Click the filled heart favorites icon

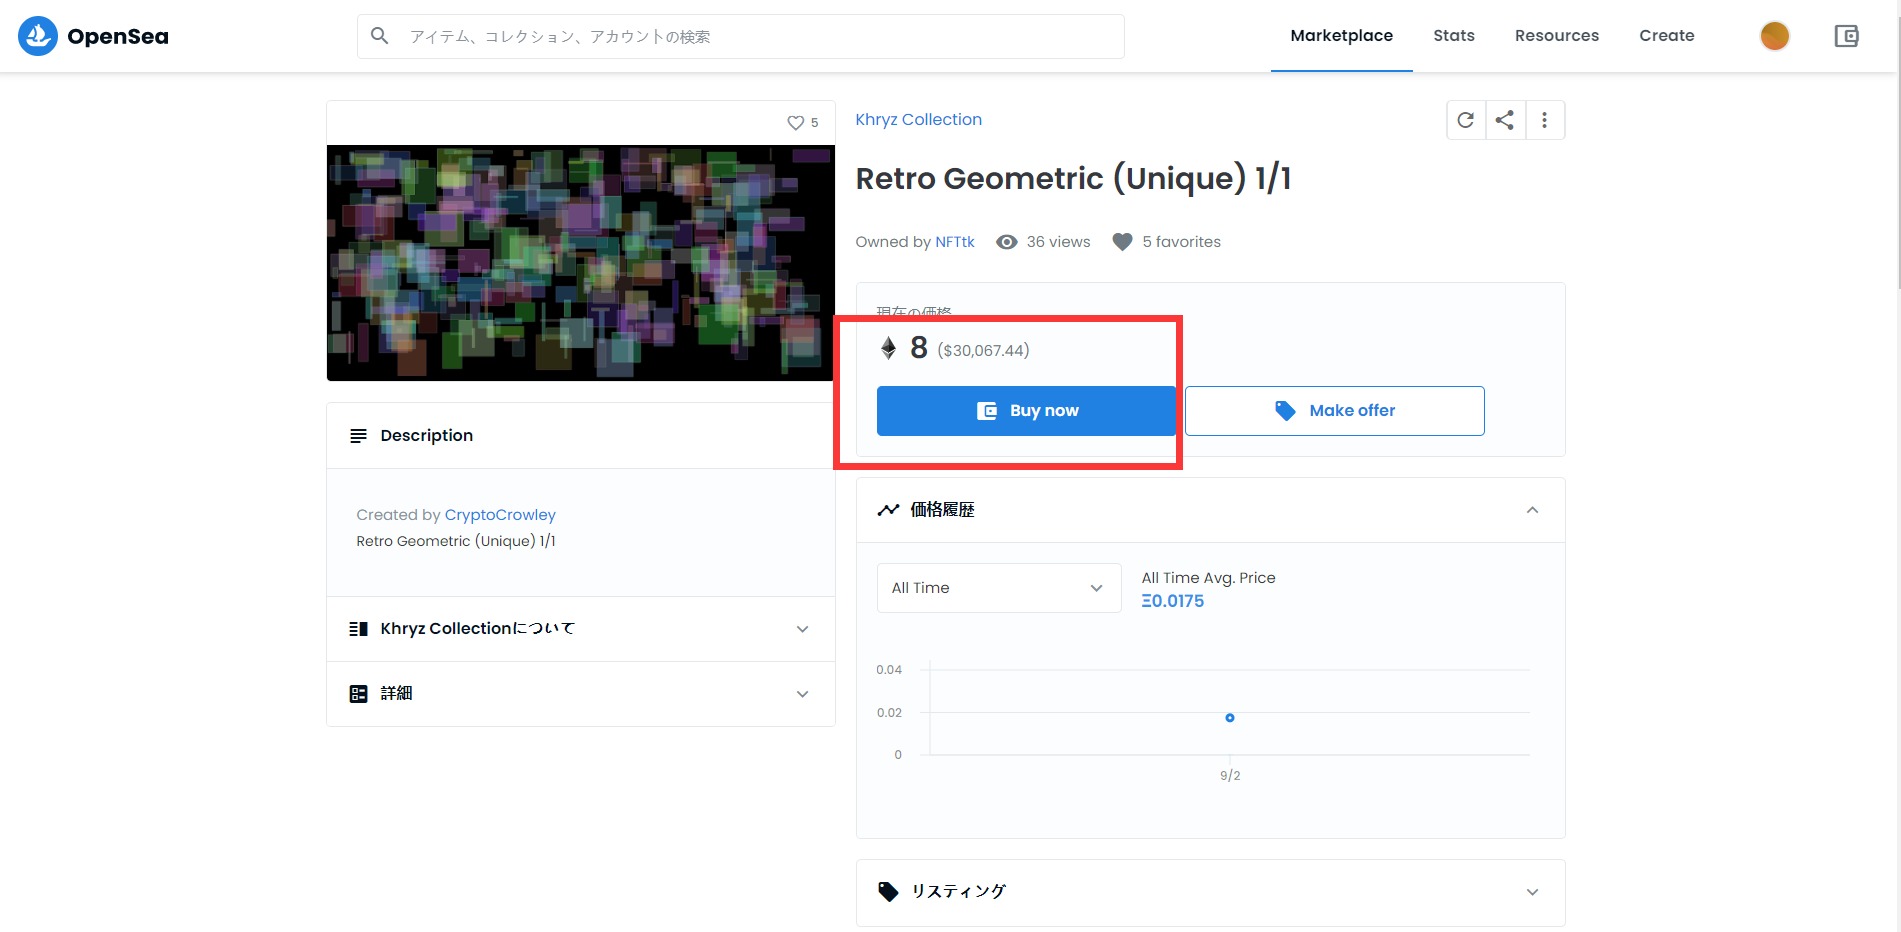[1122, 242]
